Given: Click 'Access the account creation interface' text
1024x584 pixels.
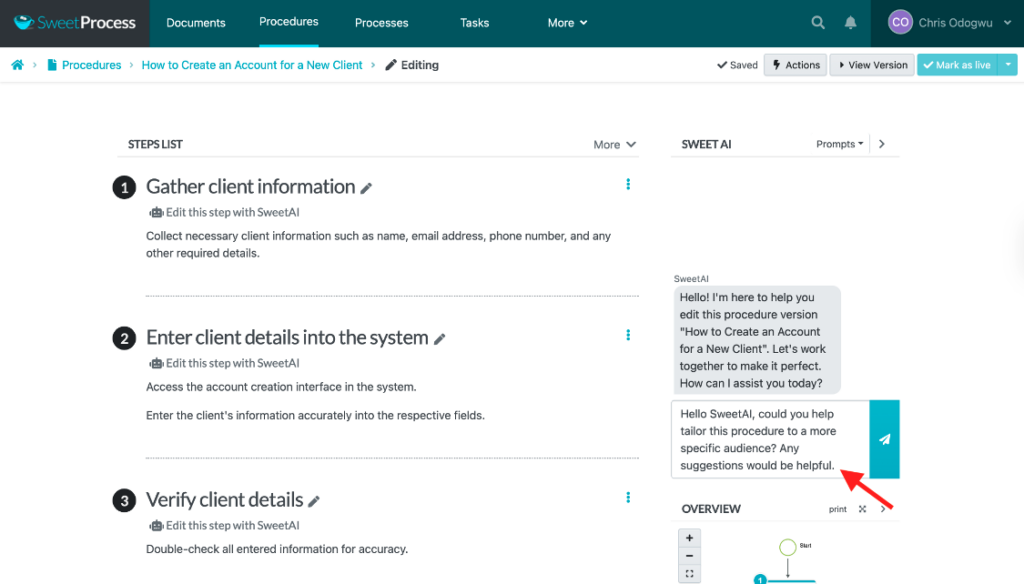Looking at the screenshot, I should point(281,387).
